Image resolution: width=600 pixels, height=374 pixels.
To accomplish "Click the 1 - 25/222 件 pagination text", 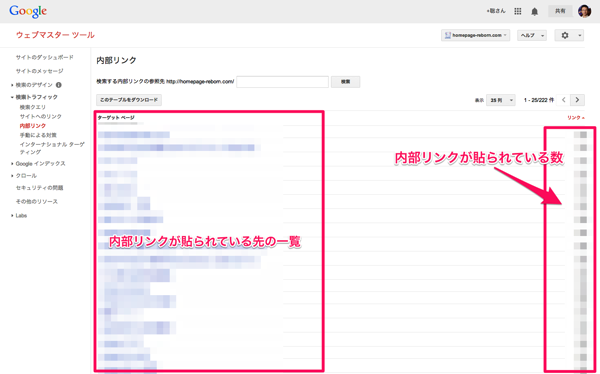I will (539, 100).
